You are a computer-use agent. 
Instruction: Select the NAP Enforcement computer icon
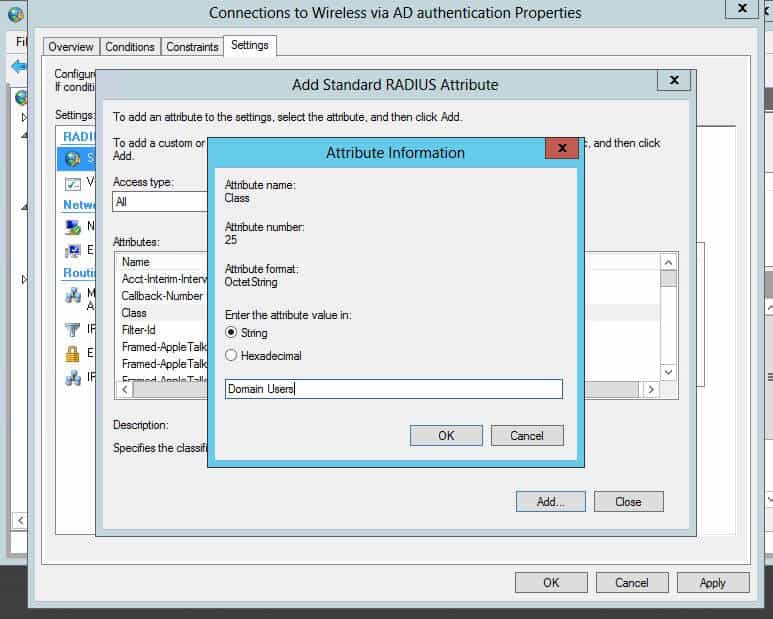point(73,227)
